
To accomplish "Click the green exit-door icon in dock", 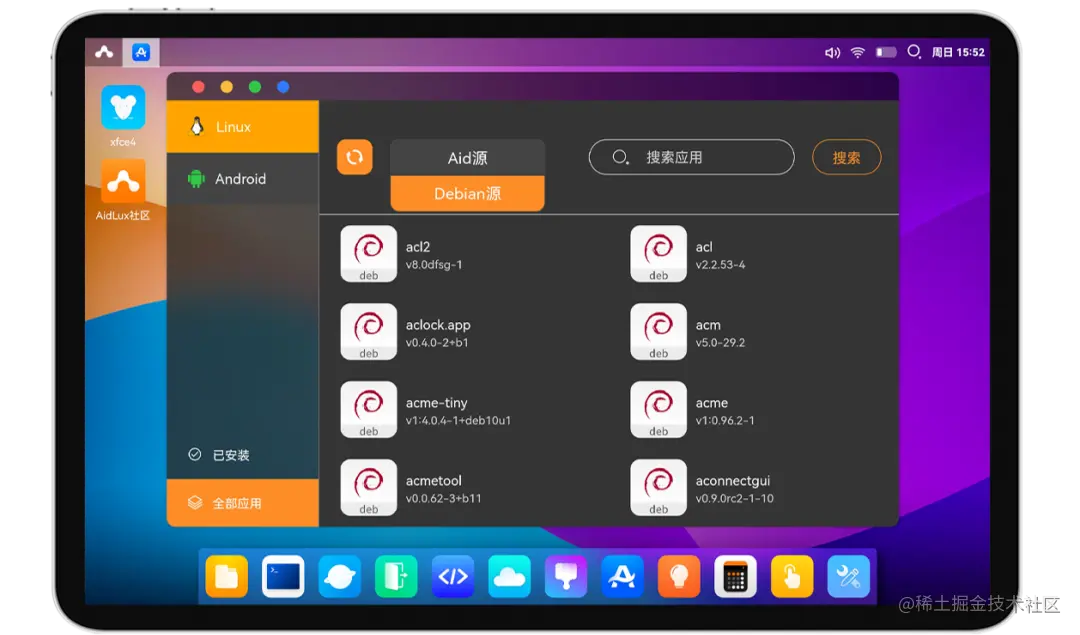I will (396, 576).
